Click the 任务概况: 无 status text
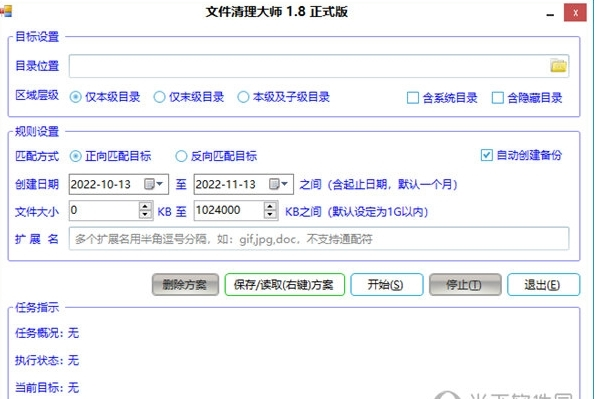Screen dimensions: 597x399 point(47,333)
